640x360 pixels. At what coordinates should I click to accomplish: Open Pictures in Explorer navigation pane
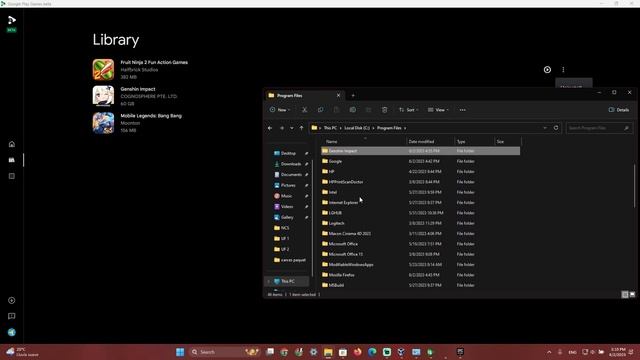[288, 185]
